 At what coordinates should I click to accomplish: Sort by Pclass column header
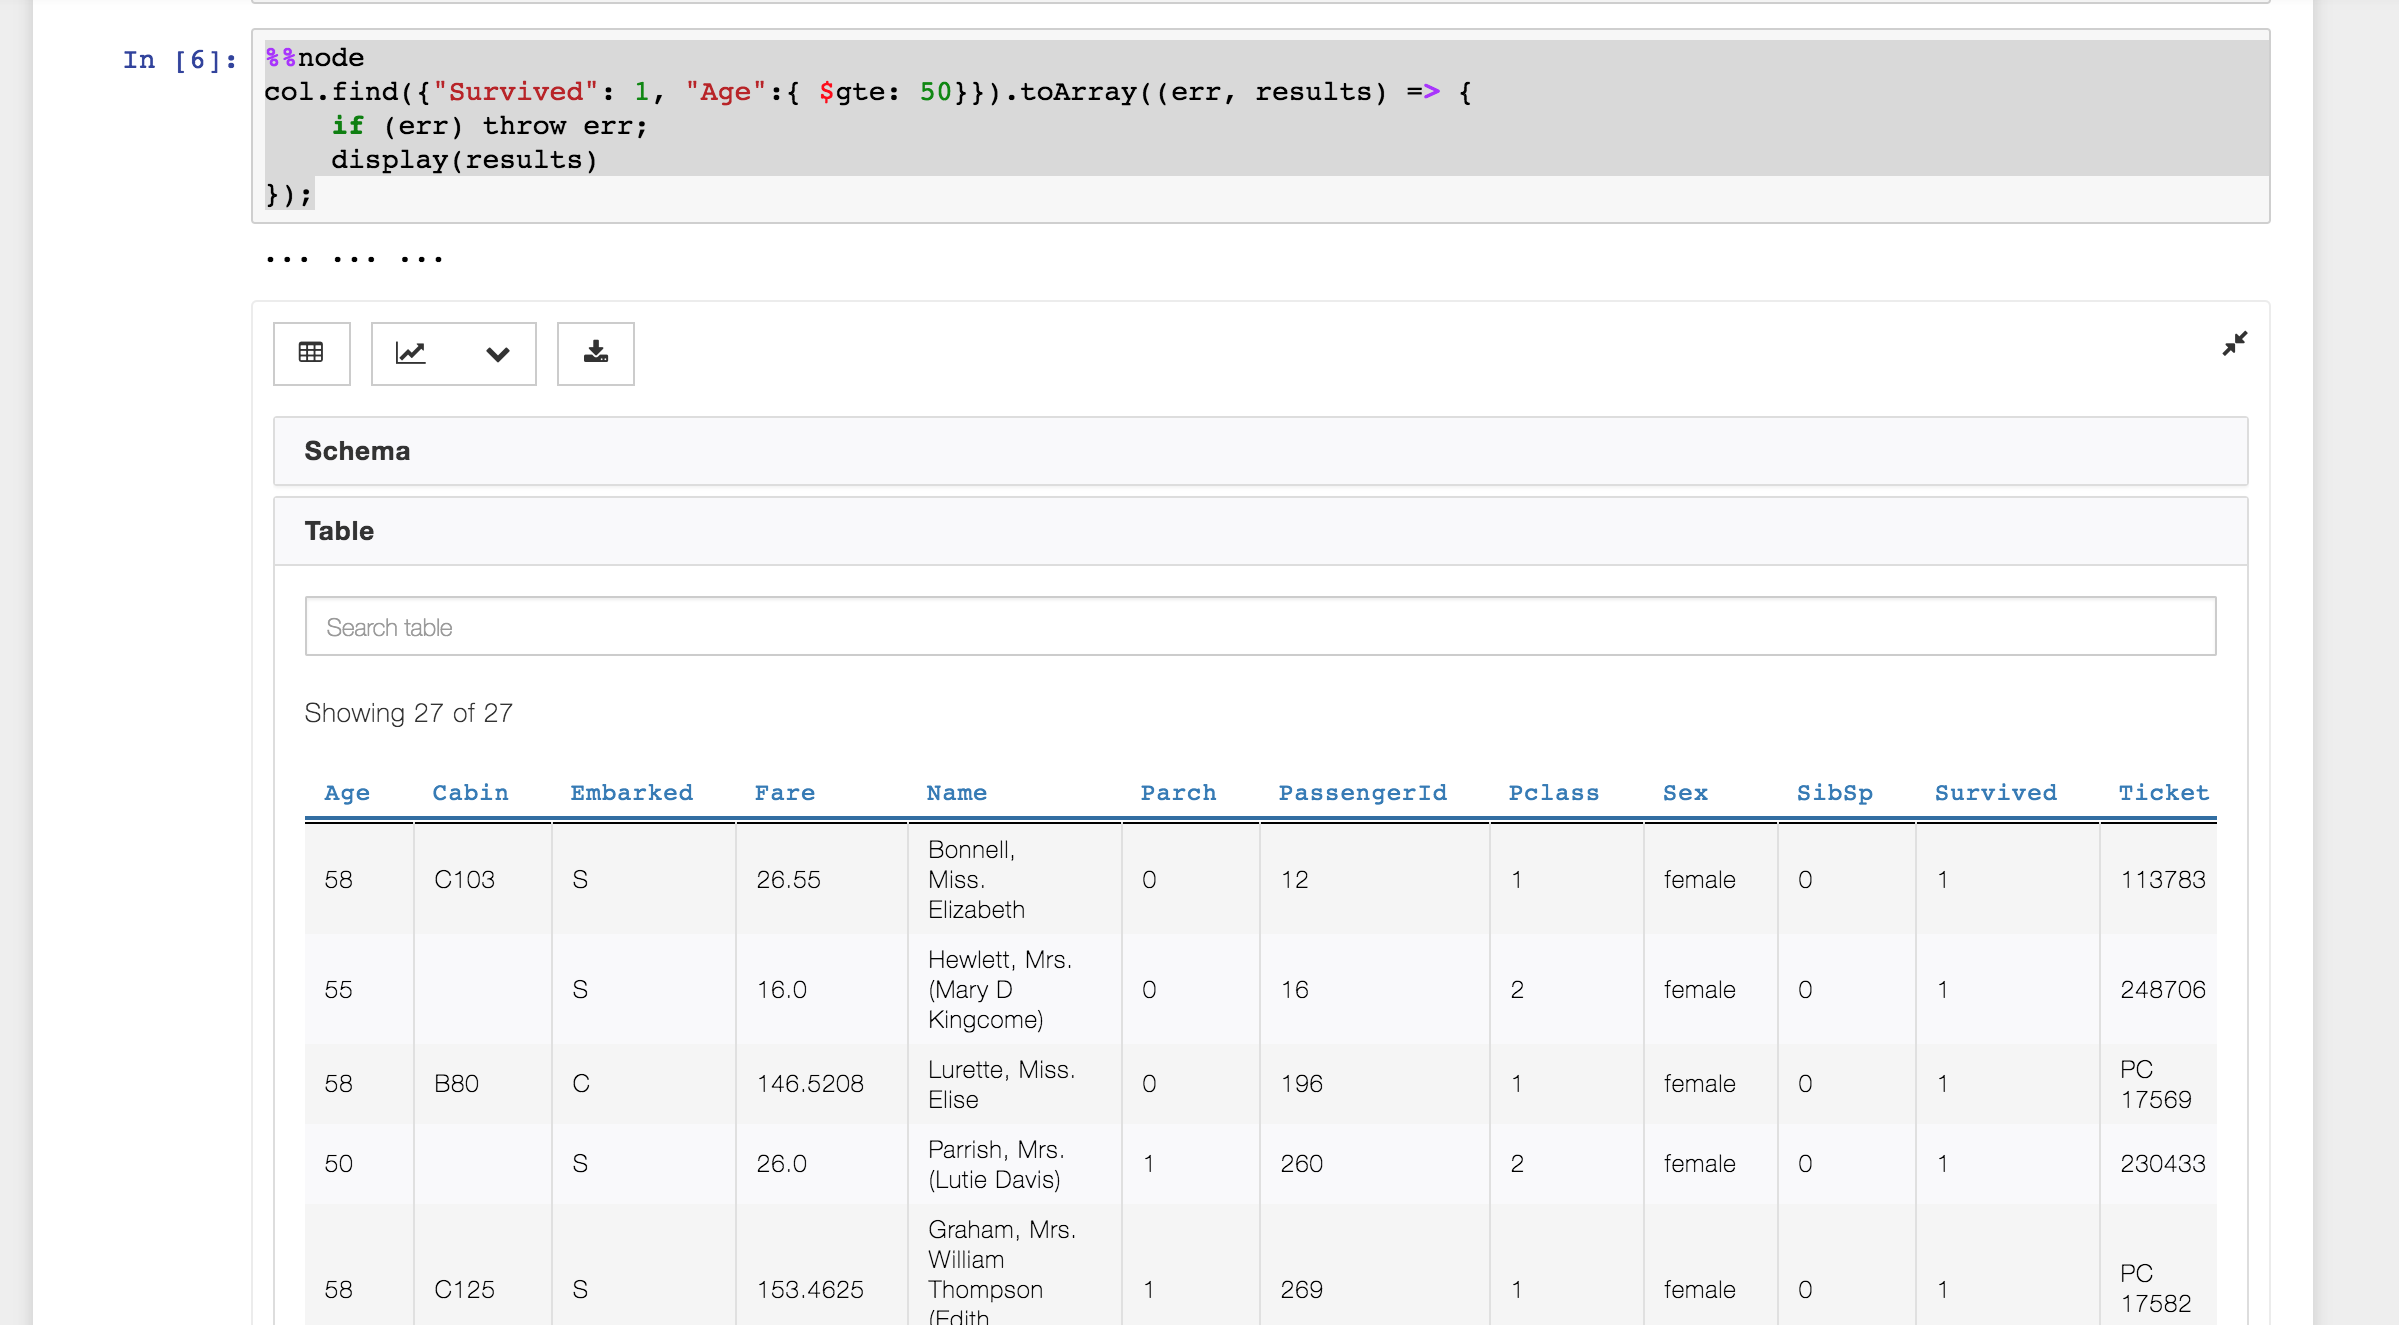coord(1553,793)
